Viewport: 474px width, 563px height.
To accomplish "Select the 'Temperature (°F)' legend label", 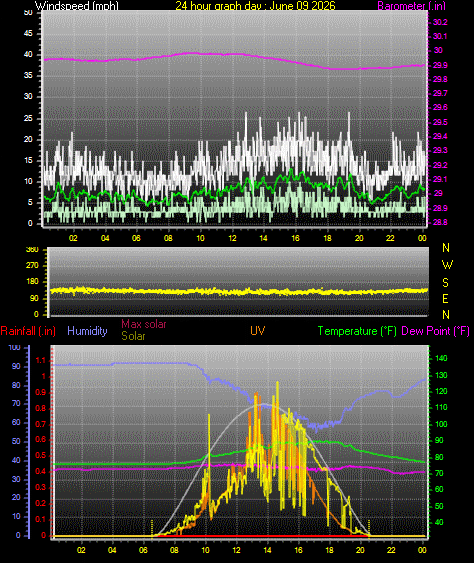I will click(x=357, y=331).
